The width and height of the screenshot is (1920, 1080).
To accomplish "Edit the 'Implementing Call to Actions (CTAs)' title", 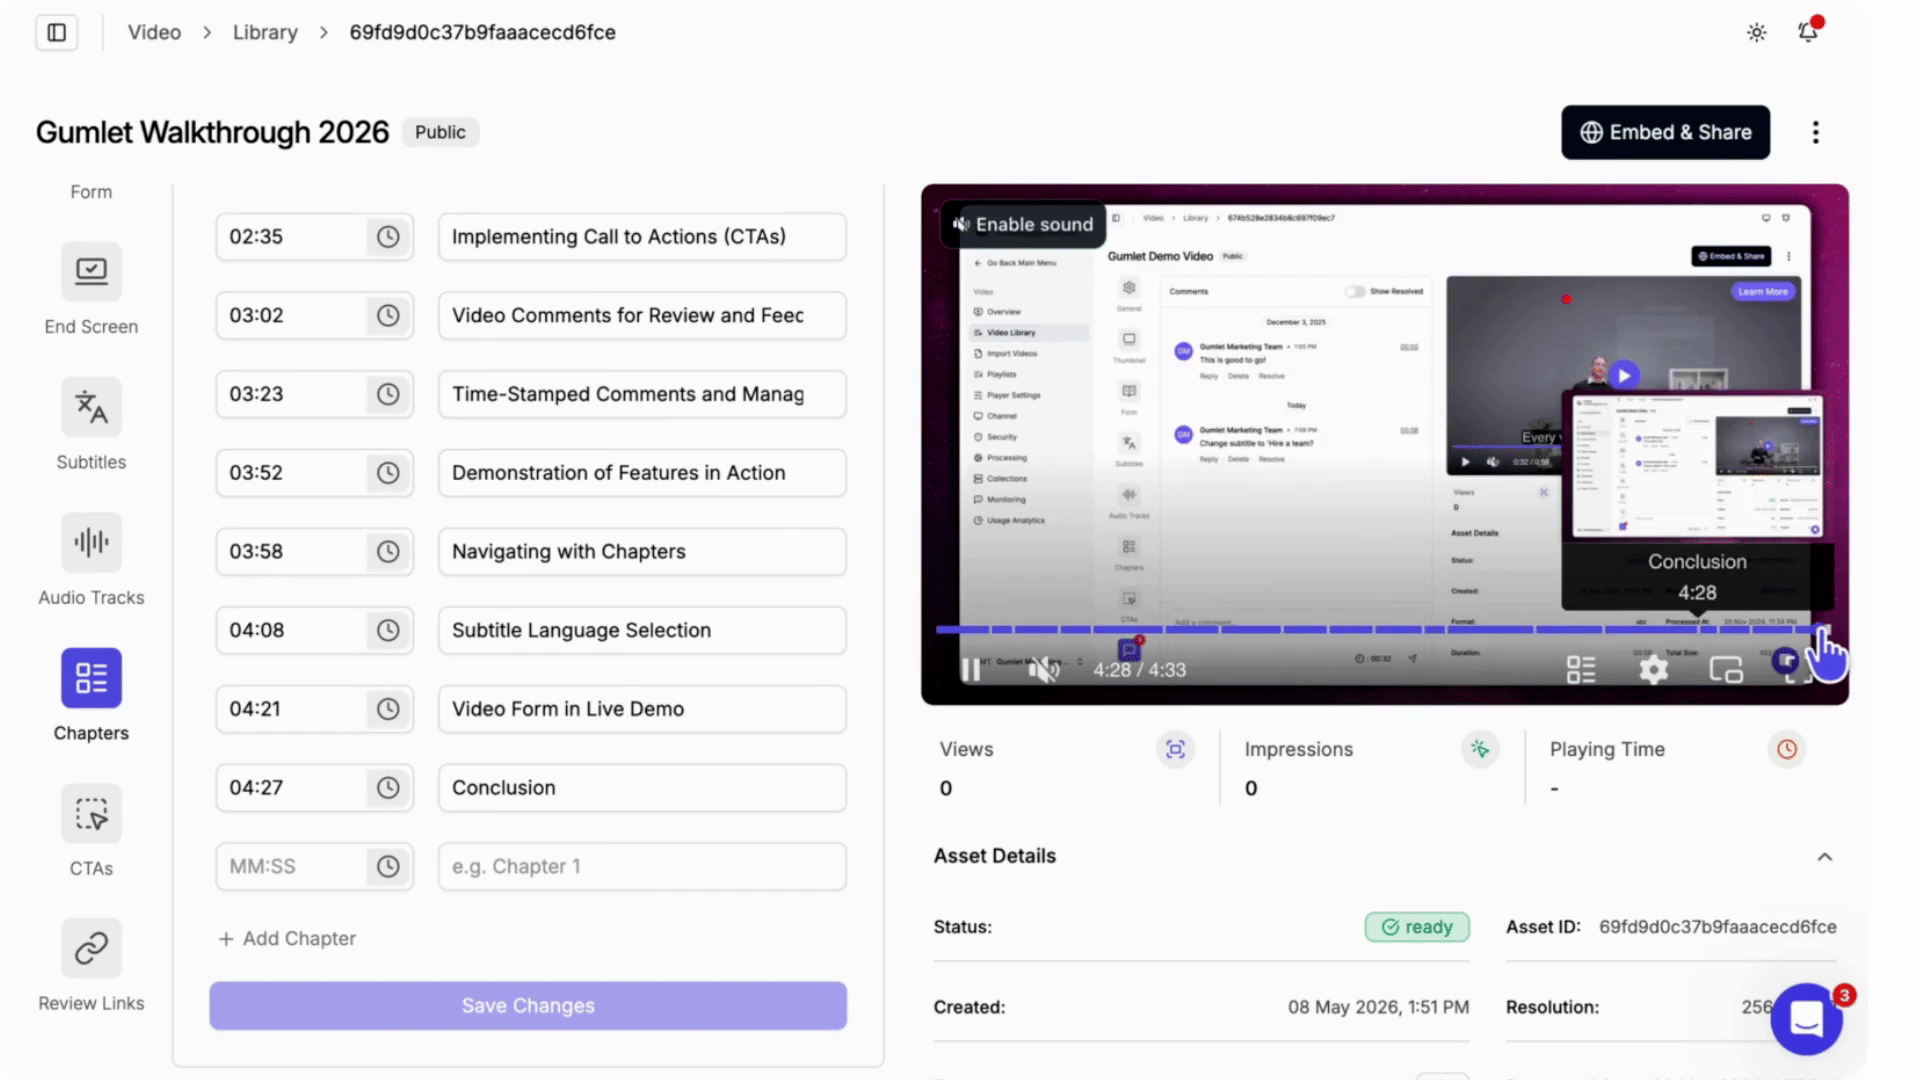I will pos(642,237).
